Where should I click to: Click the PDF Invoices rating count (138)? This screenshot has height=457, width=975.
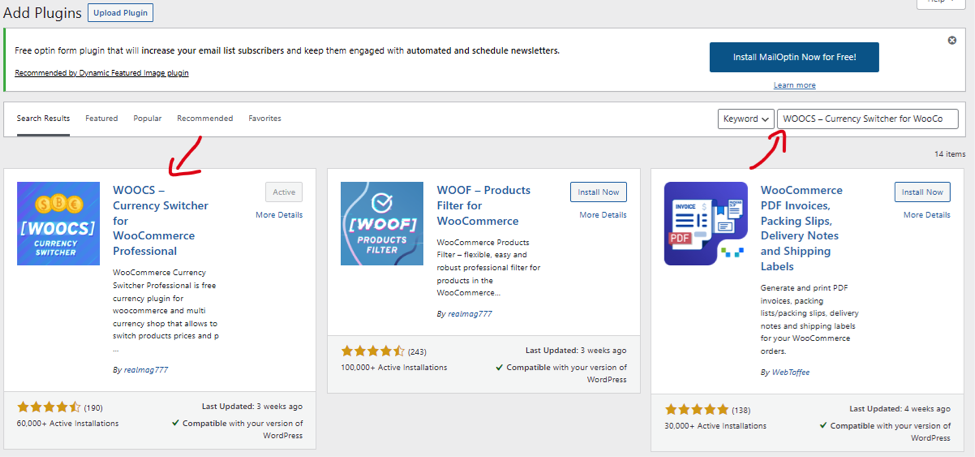tap(741, 410)
